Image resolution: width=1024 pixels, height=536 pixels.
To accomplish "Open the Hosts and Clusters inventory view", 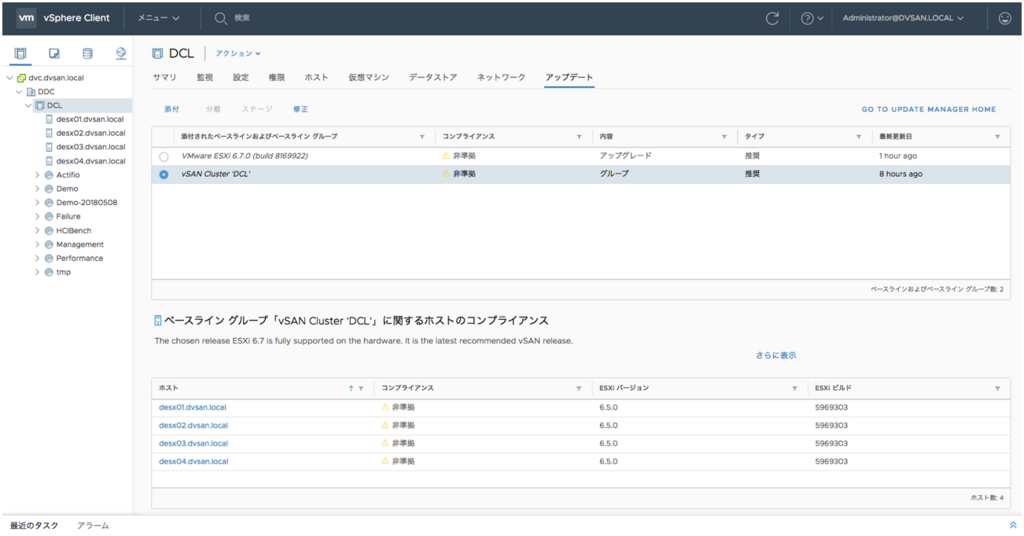I will click(20, 54).
